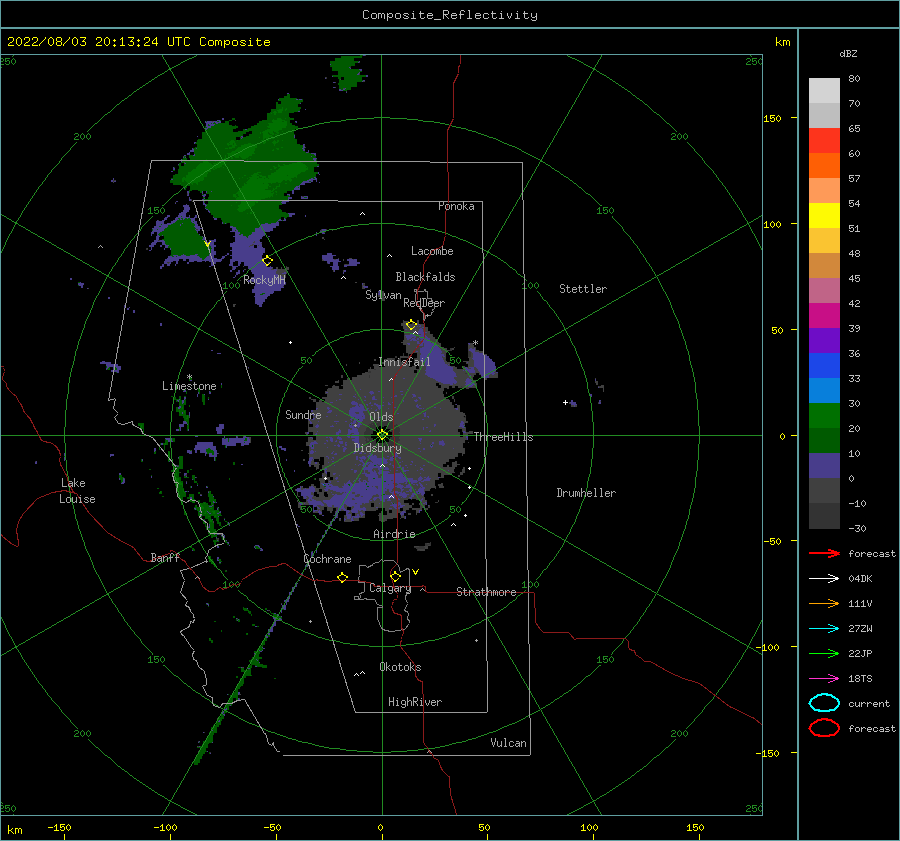Click the Vulcan town label
The height and width of the screenshot is (841, 900).
tap(509, 743)
